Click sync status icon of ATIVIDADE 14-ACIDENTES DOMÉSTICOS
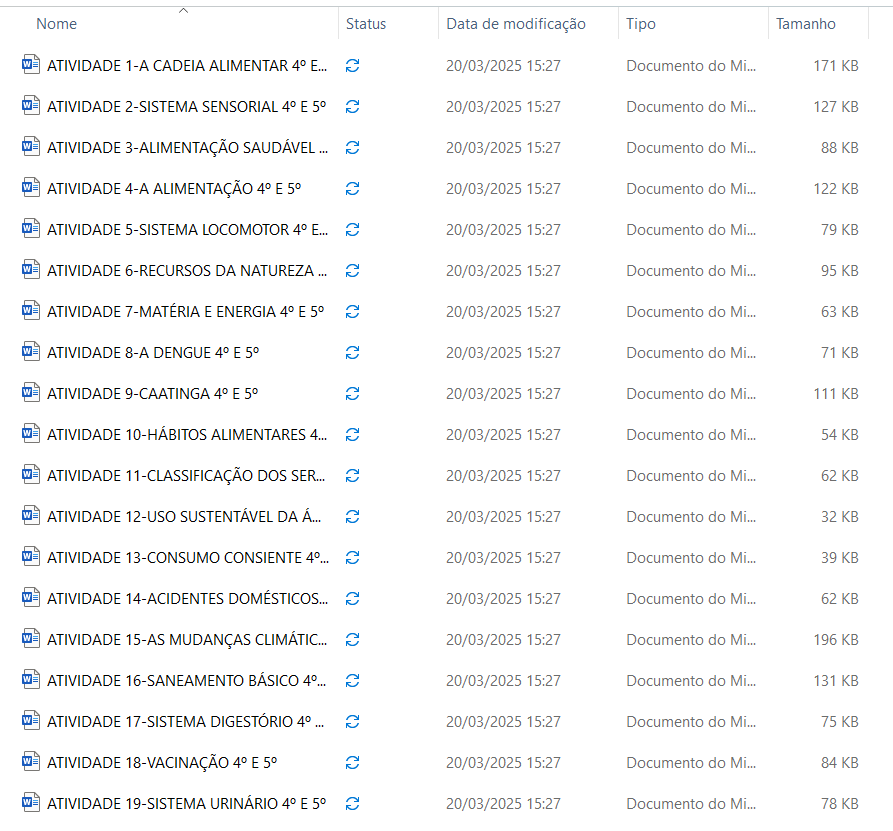This screenshot has width=893, height=831. click(x=353, y=599)
